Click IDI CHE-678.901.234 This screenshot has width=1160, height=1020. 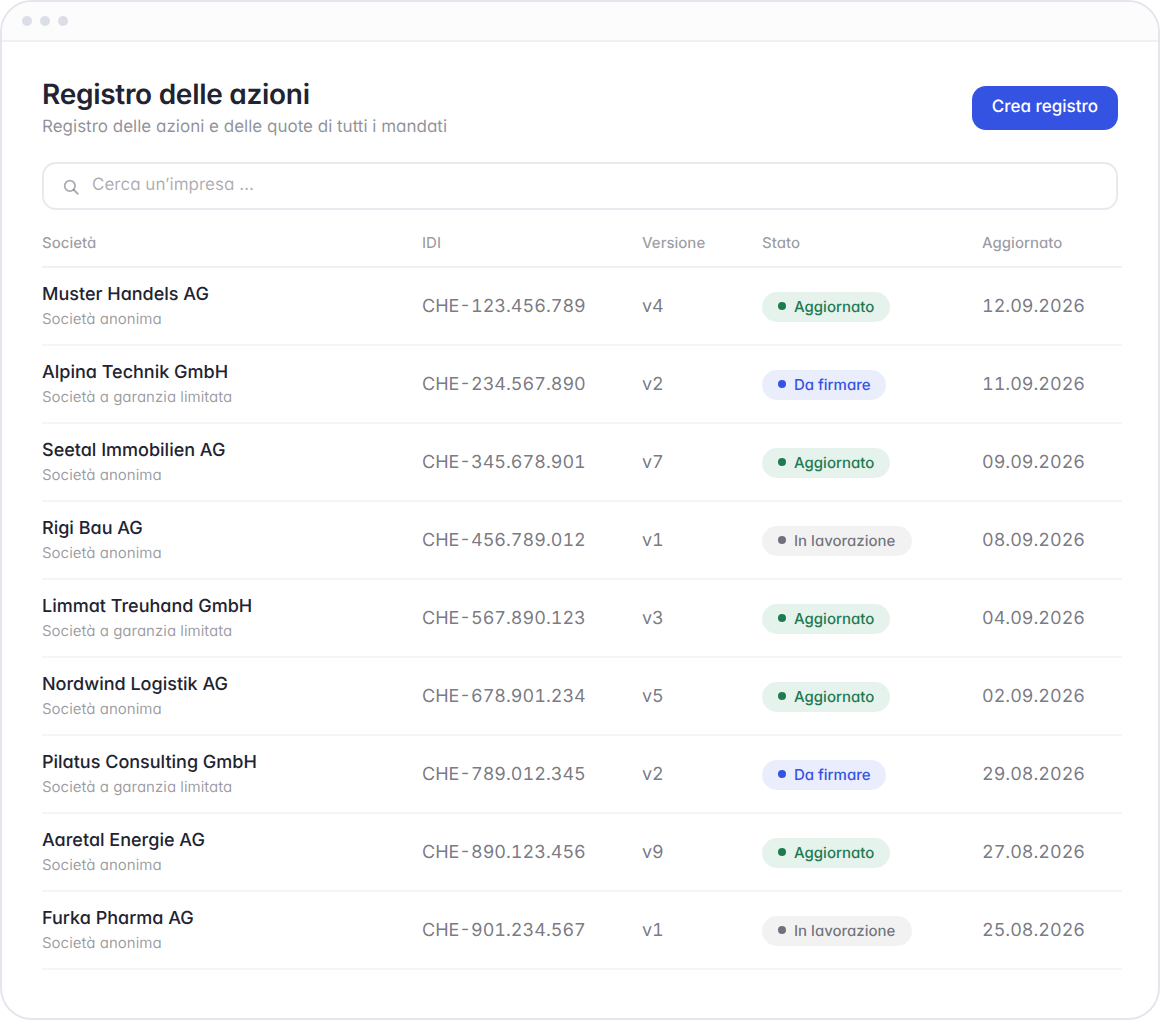tap(503, 696)
